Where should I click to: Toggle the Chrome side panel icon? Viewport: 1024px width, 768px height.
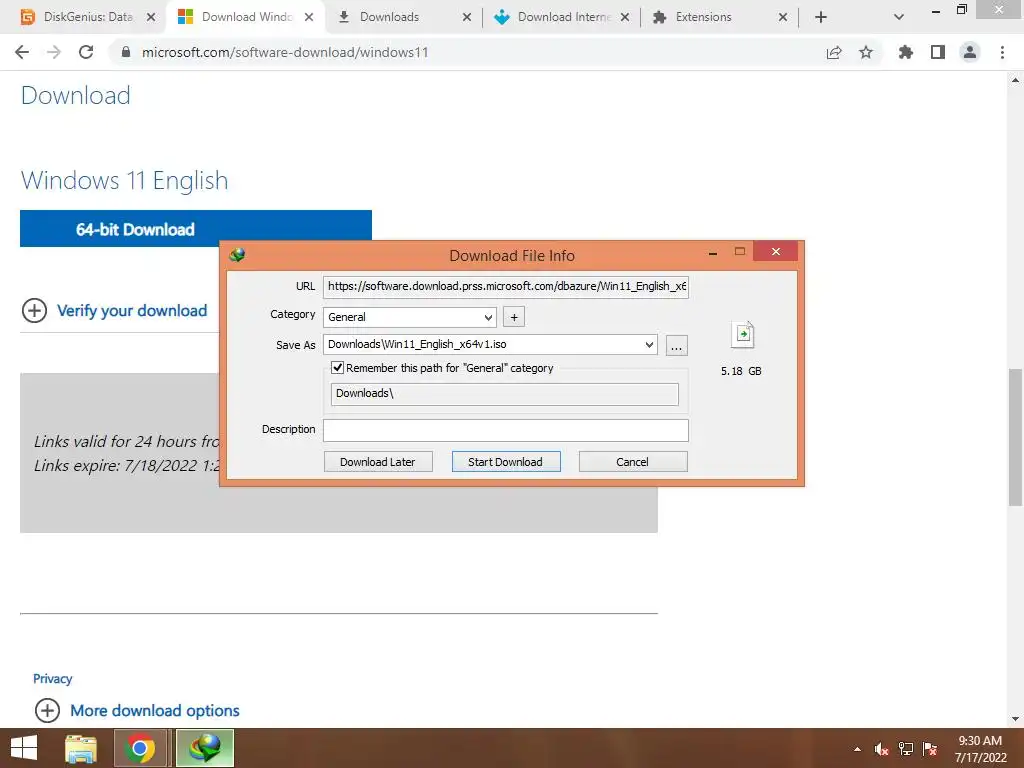[x=938, y=52]
